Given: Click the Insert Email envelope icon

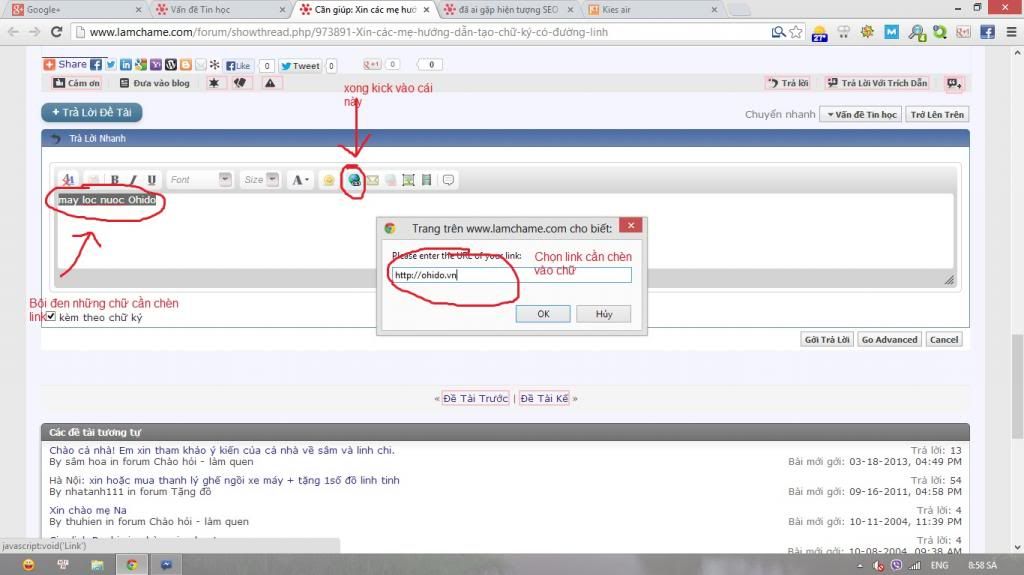Looking at the screenshot, I should click(x=372, y=181).
